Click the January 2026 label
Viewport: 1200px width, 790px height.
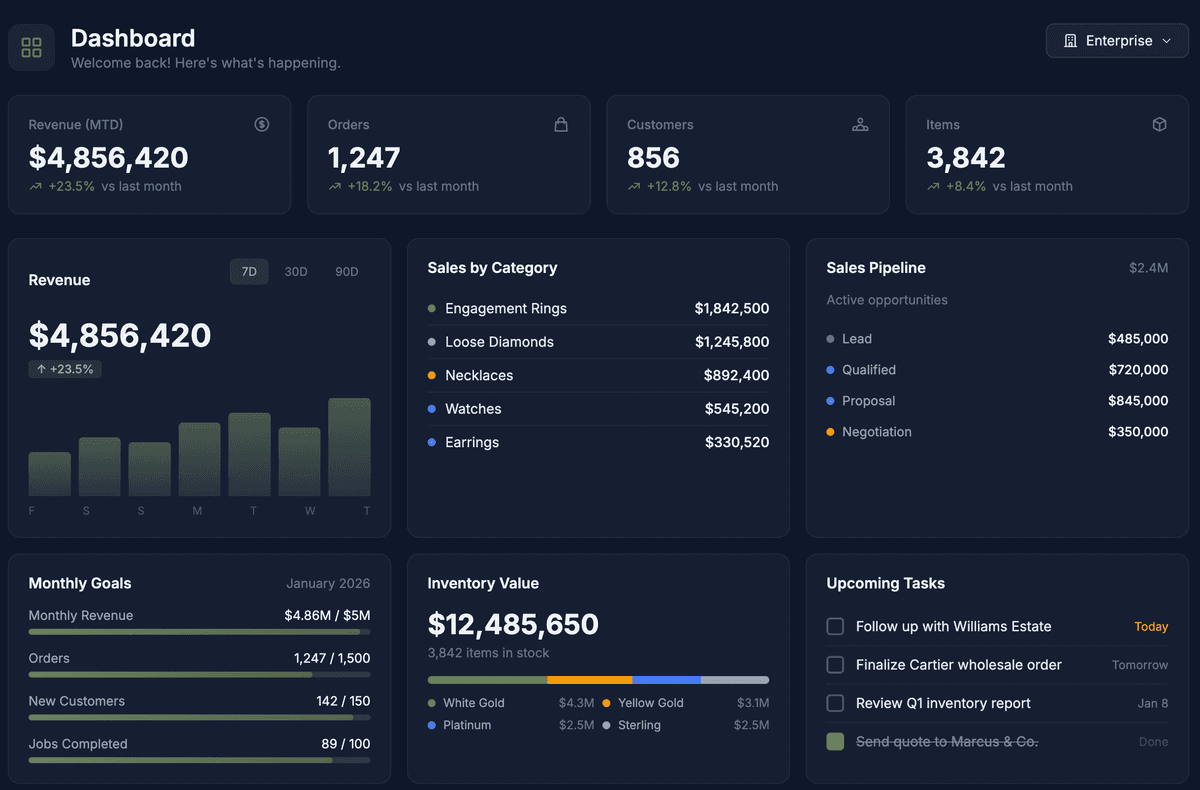click(x=328, y=583)
